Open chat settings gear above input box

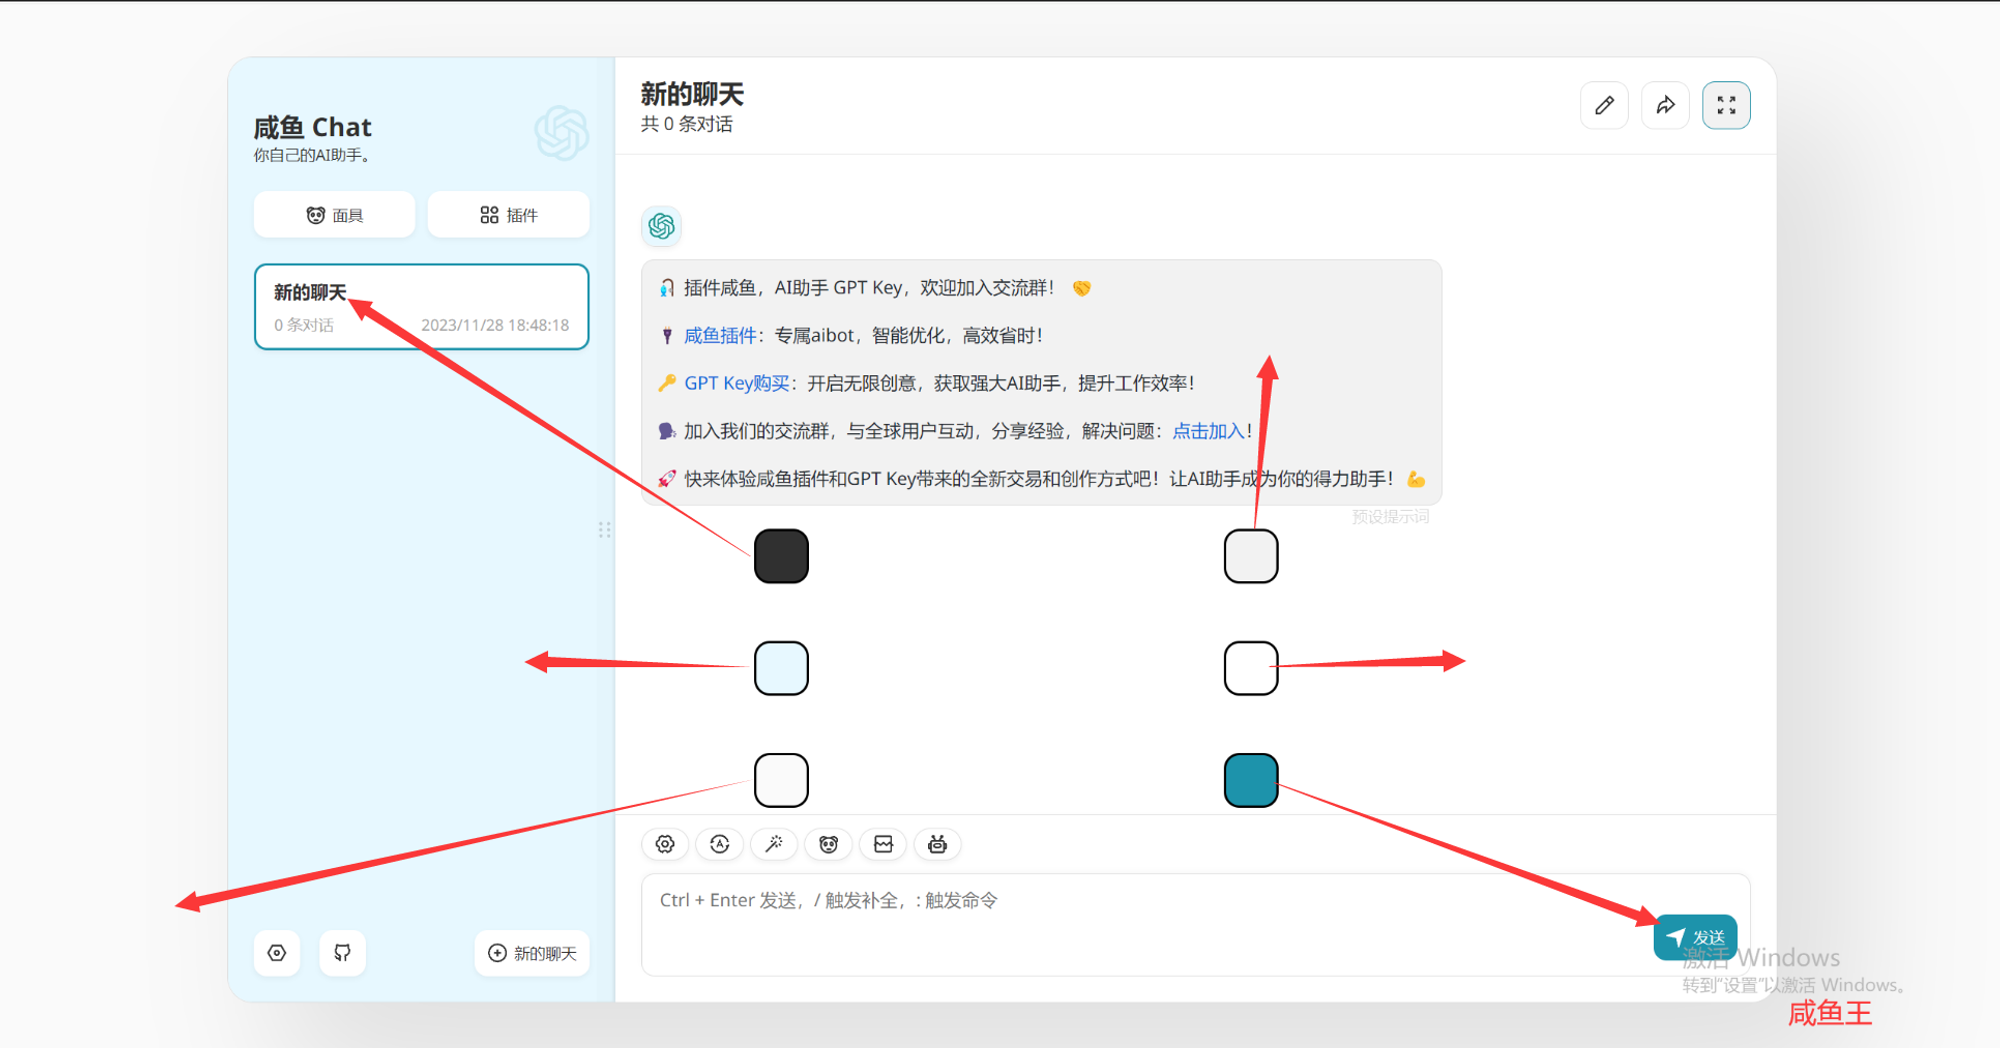(x=665, y=845)
